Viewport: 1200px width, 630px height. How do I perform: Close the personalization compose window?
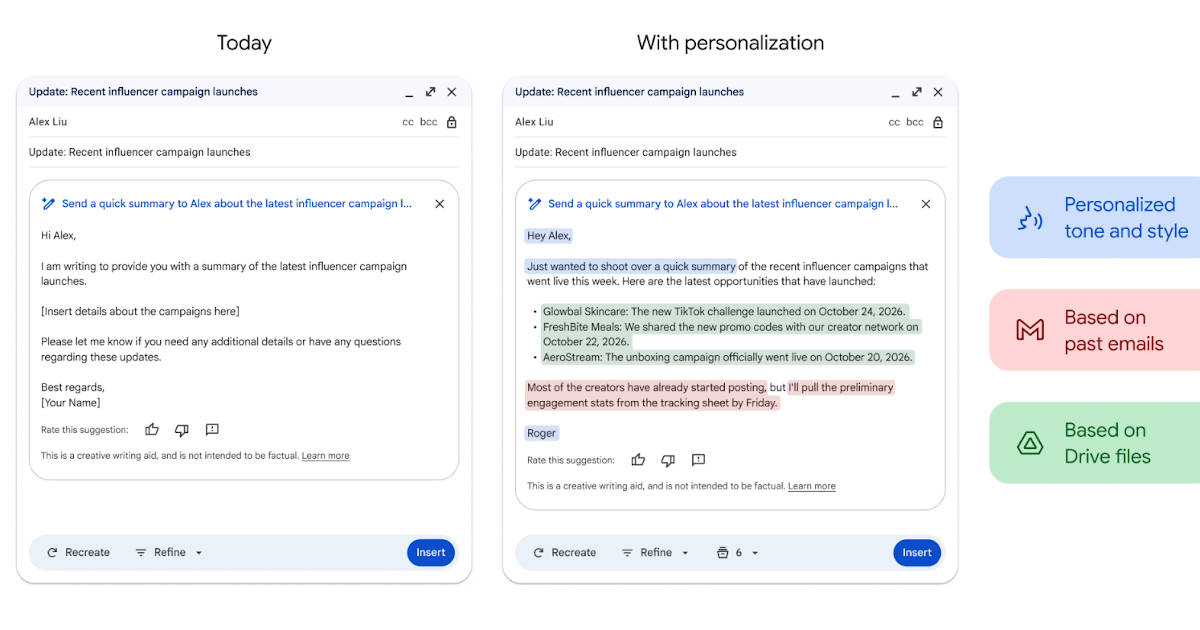pos(937,92)
